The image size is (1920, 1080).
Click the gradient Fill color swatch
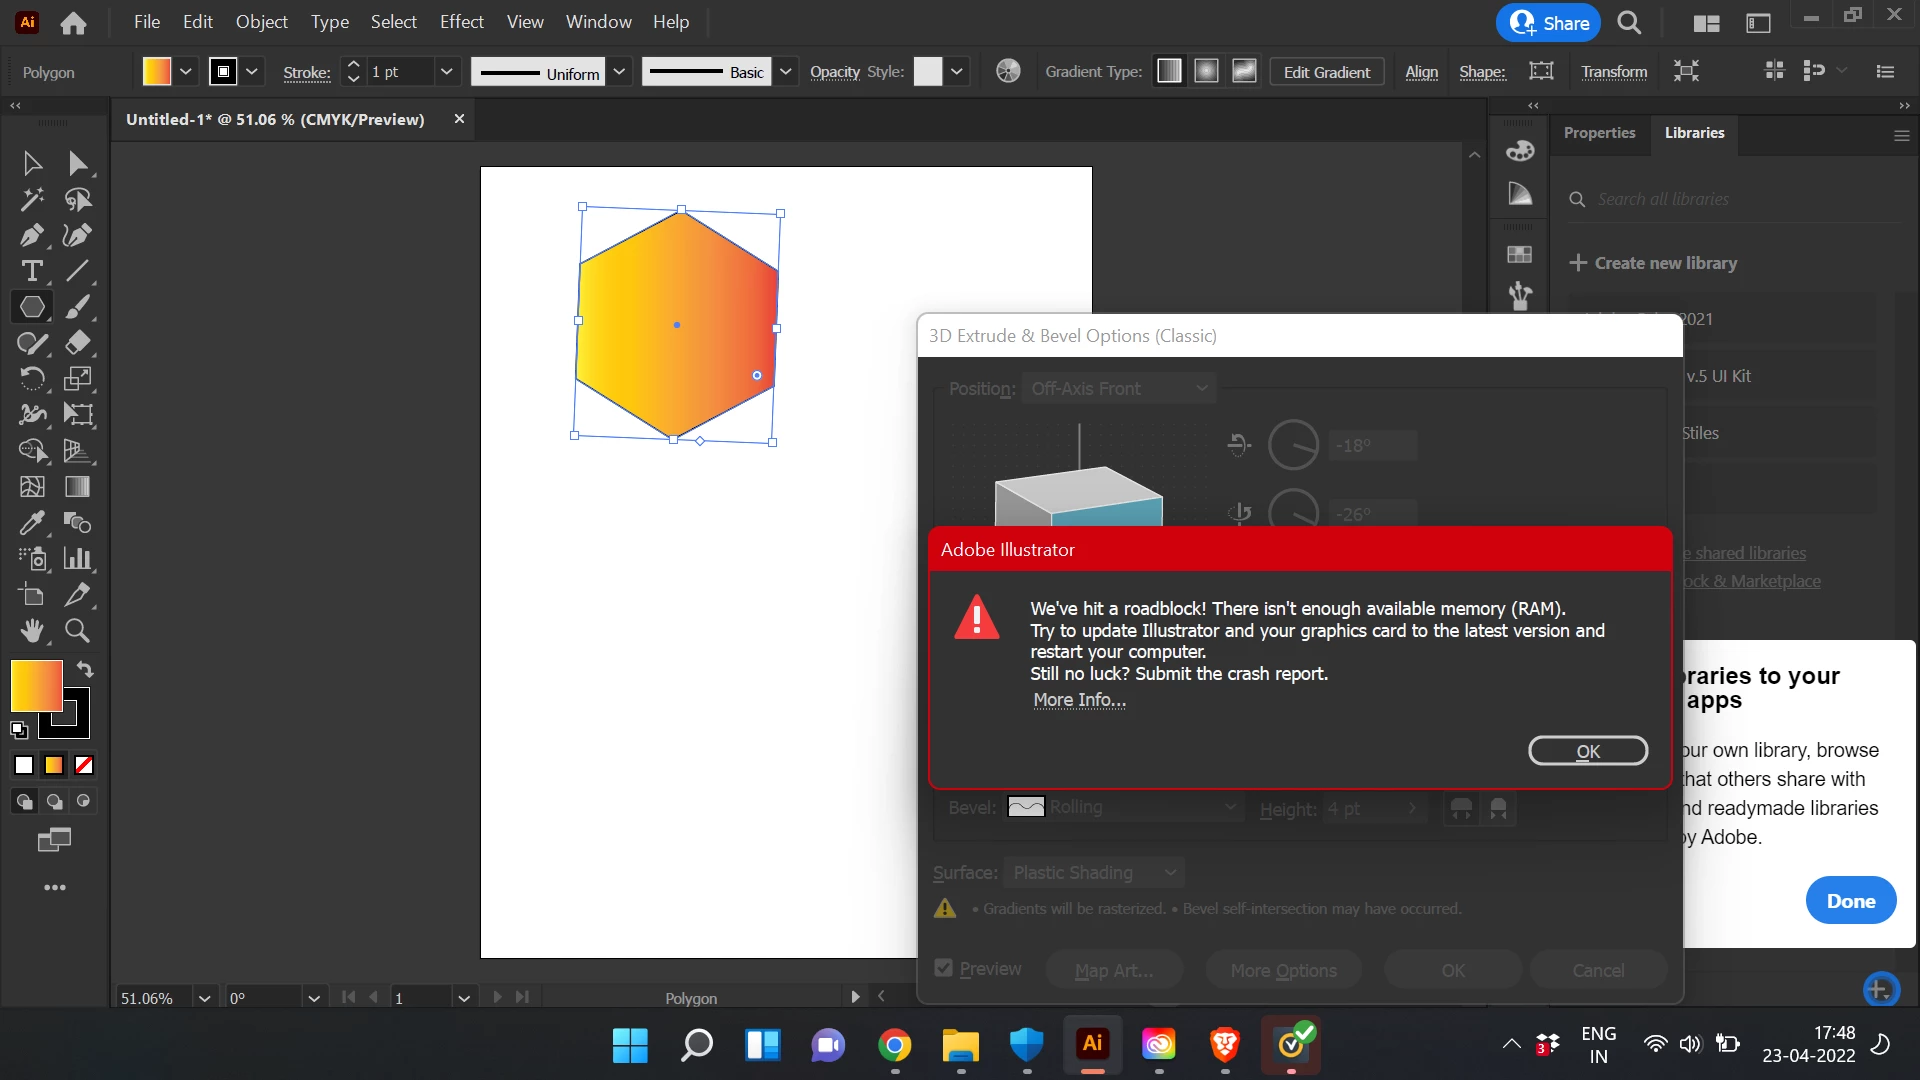click(37, 686)
